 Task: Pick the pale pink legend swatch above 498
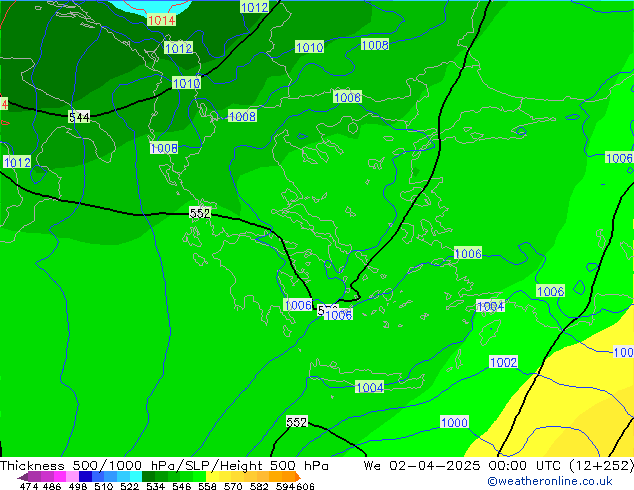(x=72, y=476)
